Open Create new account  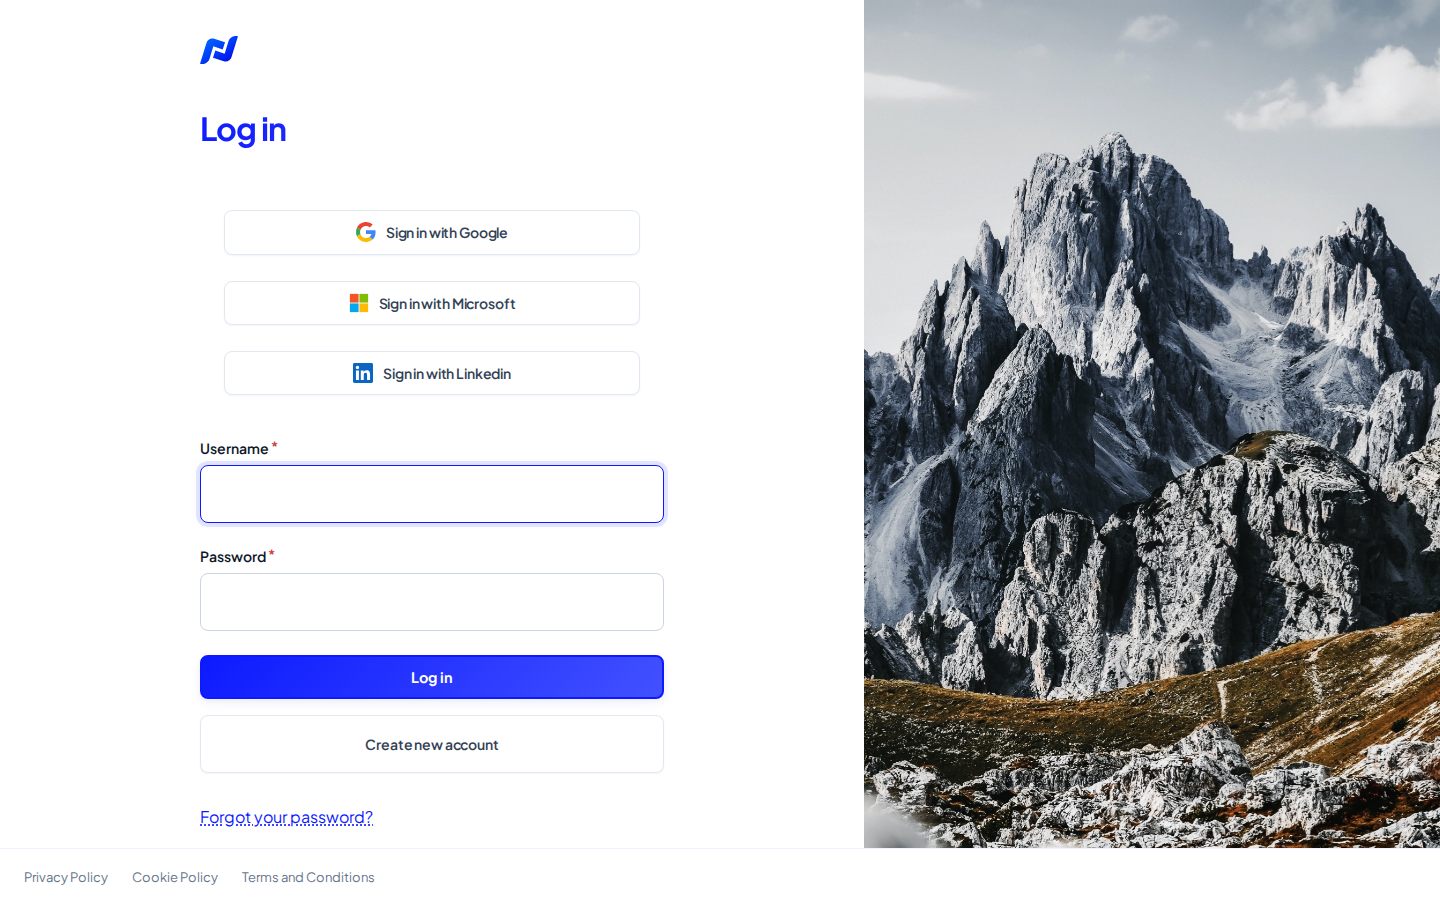pos(432,744)
